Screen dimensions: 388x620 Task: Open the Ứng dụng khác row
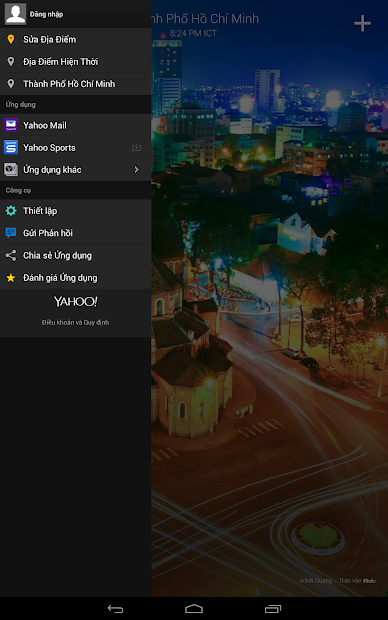[x=76, y=169]
